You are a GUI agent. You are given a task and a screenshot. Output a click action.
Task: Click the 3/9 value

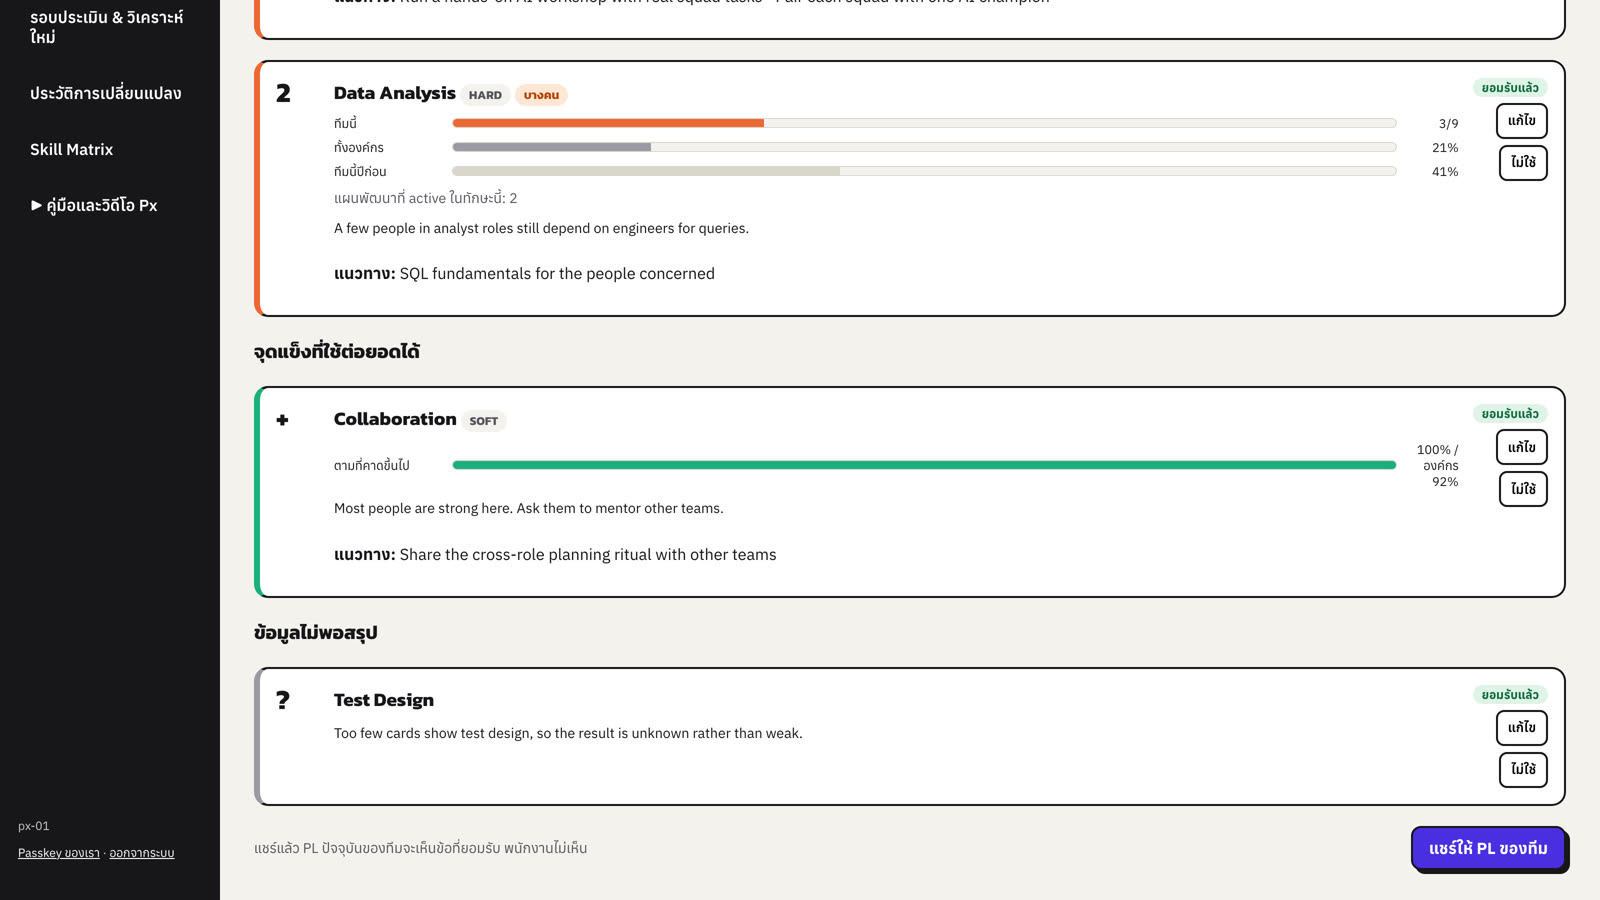1448,124
